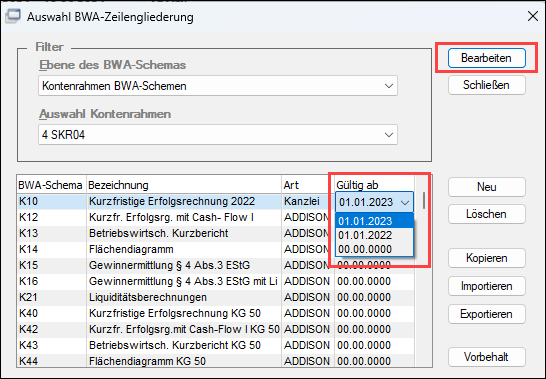The width and height of the screenshot is (546, 379).
Task: Click the Kopieren button
Action: tap(486, 258)
